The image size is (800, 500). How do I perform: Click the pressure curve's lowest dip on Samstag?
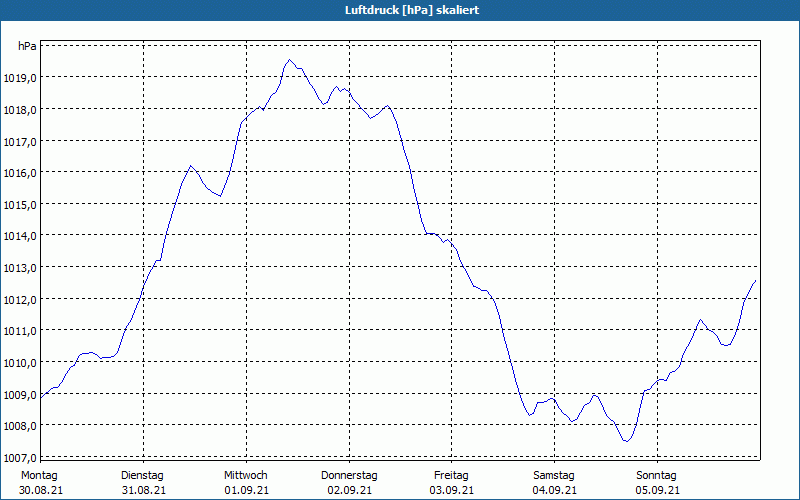pyautogui.click(x=627, y=441)
